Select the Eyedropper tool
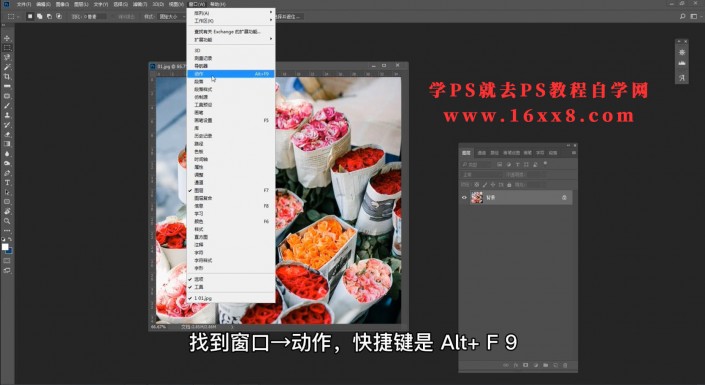 click(7, 86)
